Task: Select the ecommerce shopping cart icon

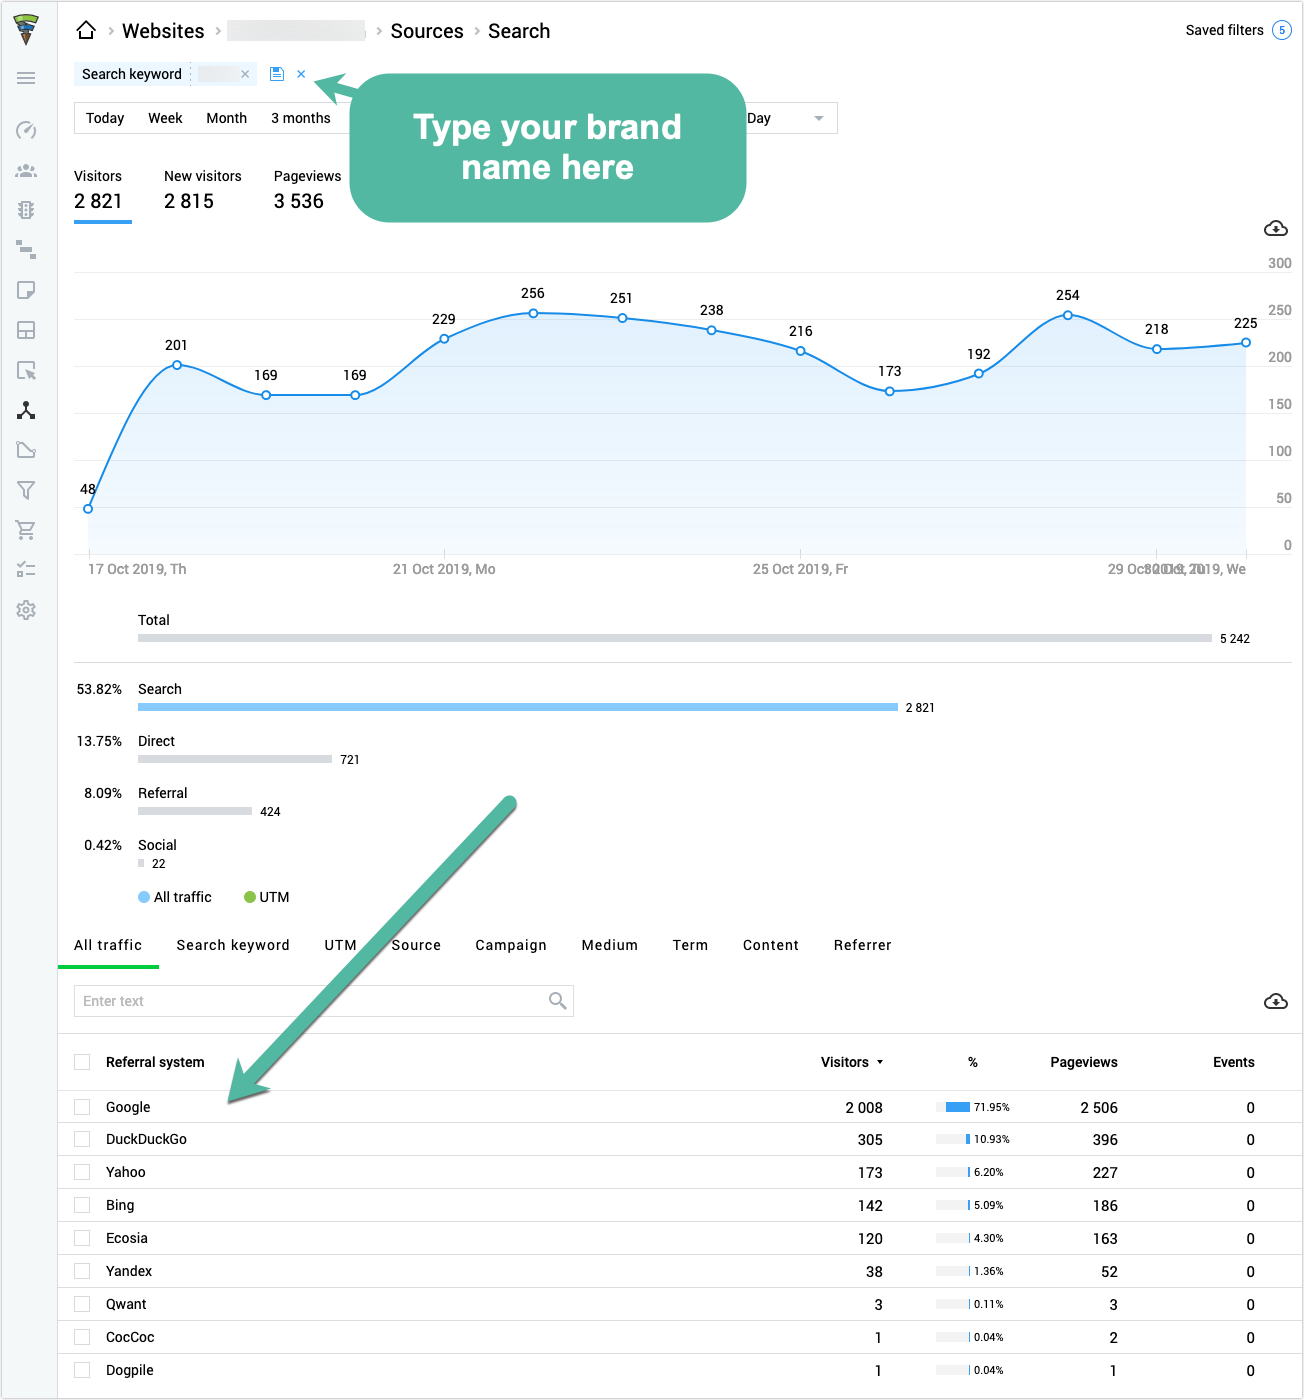Action: pyautogui.click(x=26, y=530)
